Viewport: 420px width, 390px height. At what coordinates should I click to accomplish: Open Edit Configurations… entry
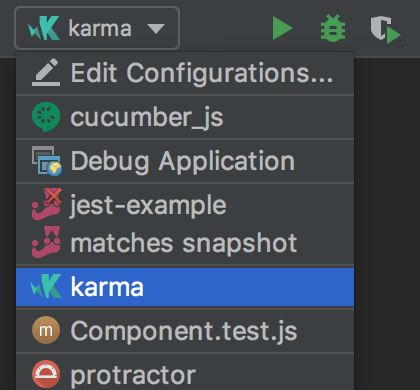[185, 73]
